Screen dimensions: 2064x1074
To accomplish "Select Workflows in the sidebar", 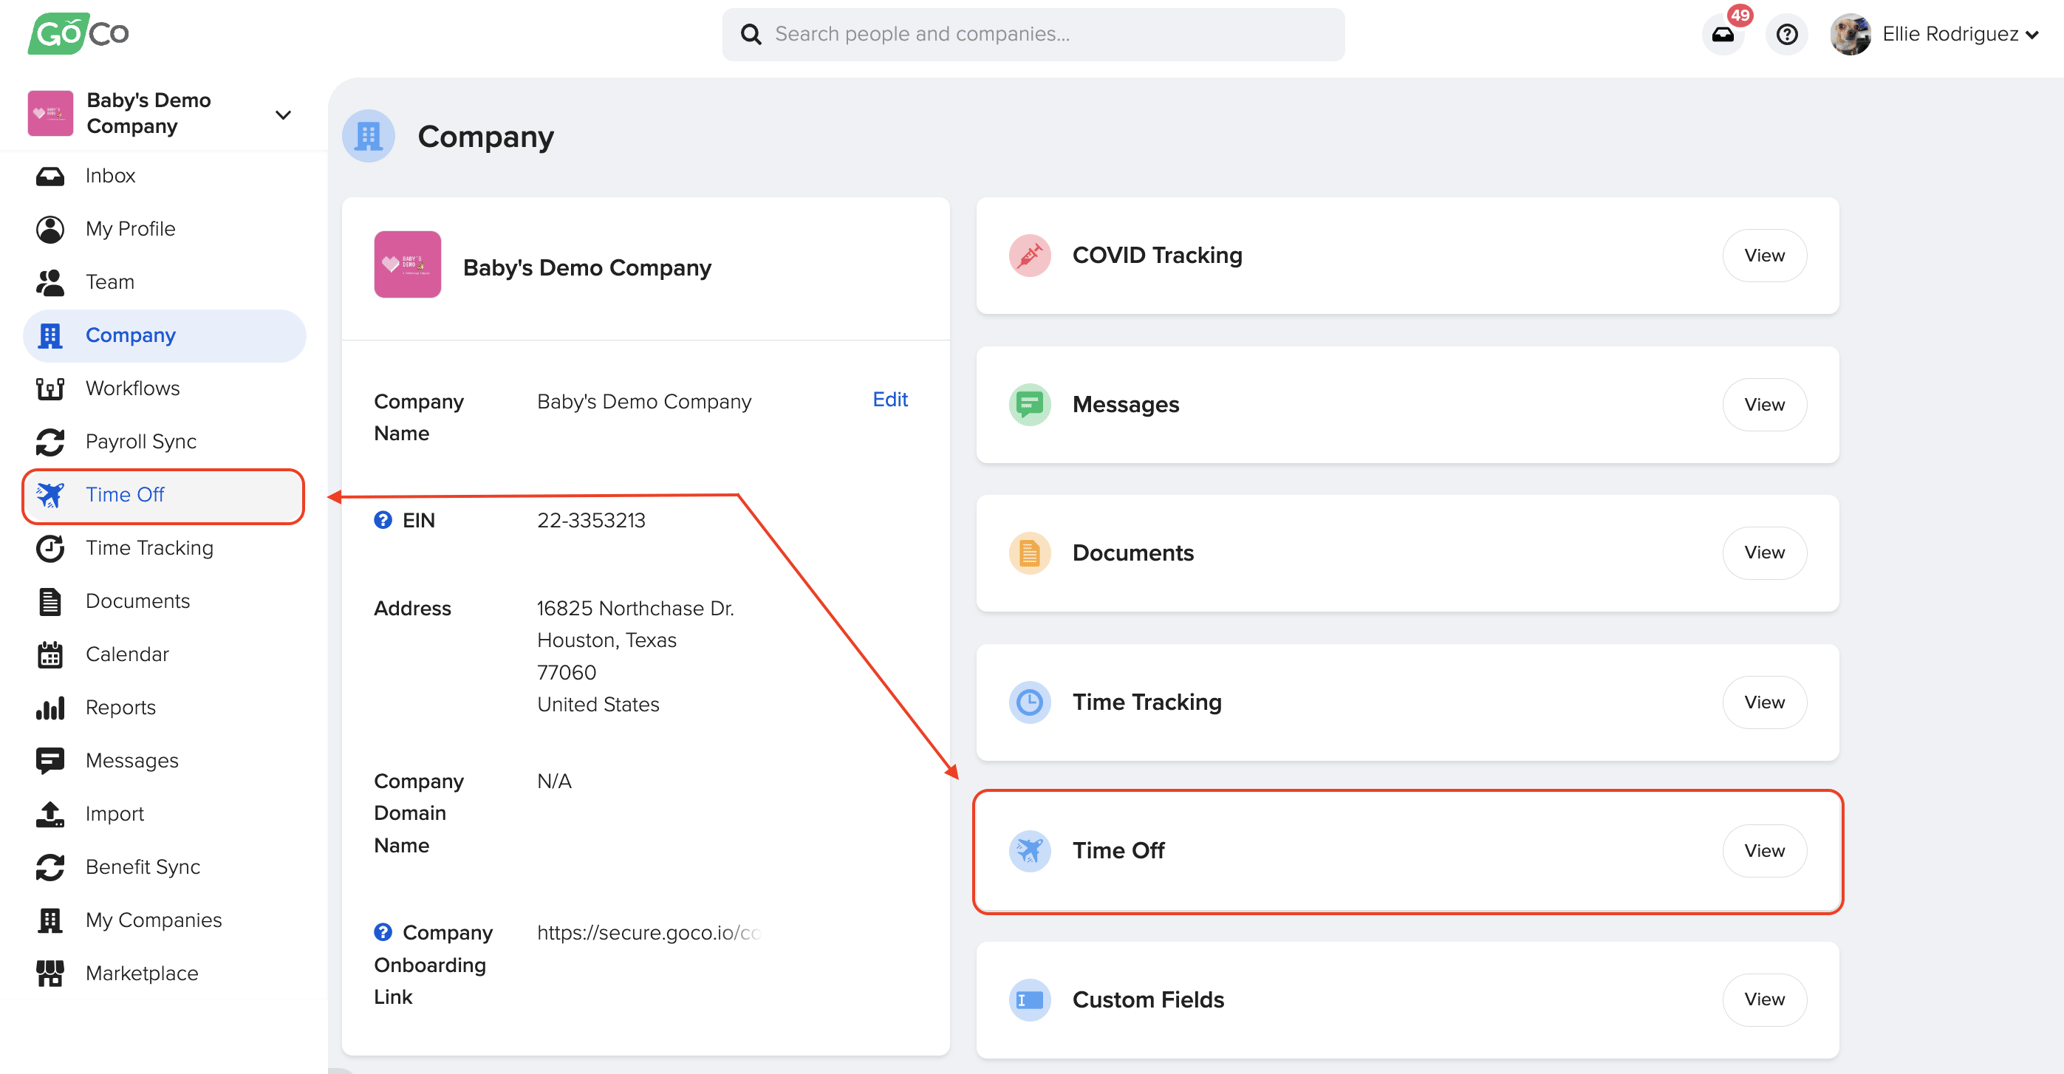I will pyautogui.click(x=133, y=388).
